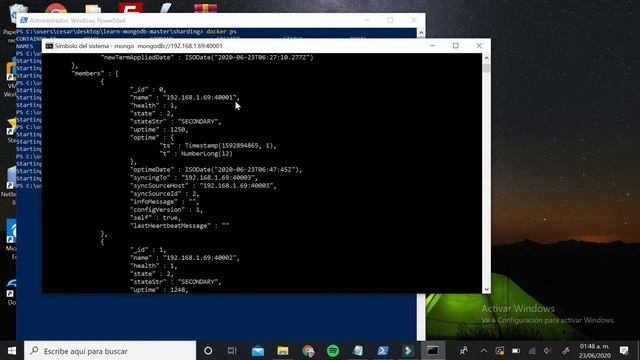Click "name" : "192.168.1.69:40001" line

point(184,98)
